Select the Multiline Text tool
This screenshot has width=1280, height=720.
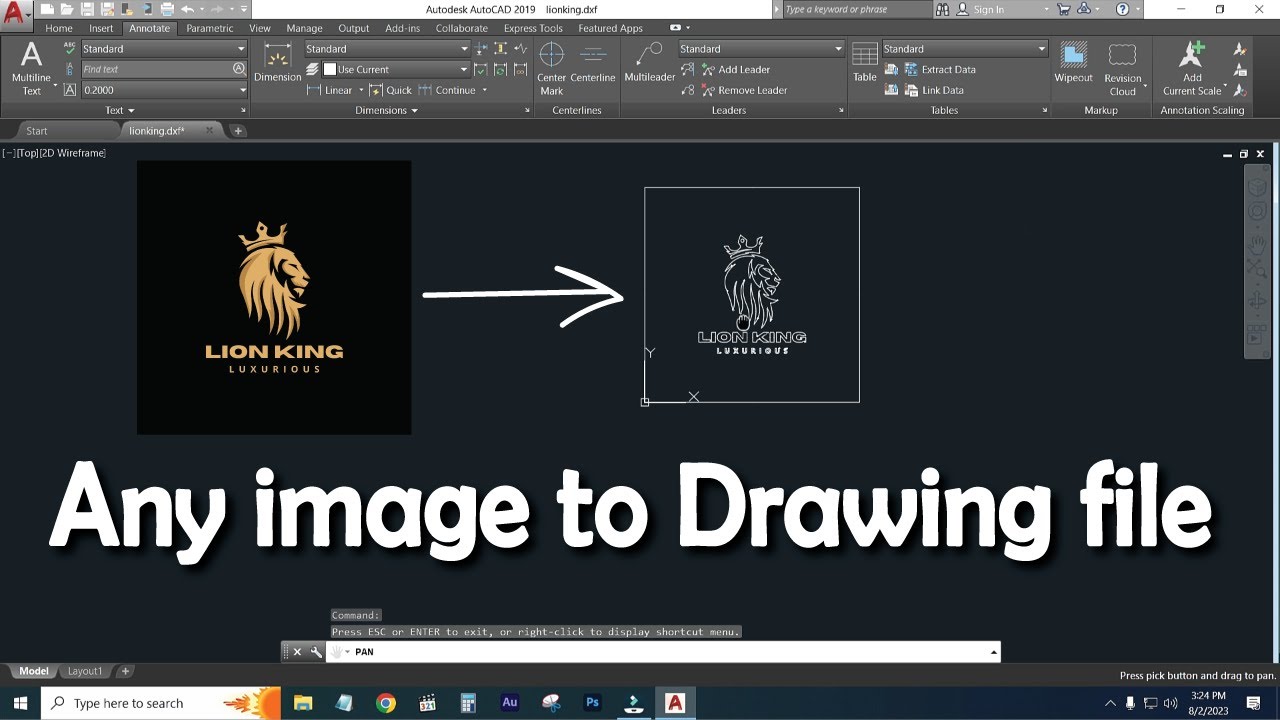[x=32, y=69]
